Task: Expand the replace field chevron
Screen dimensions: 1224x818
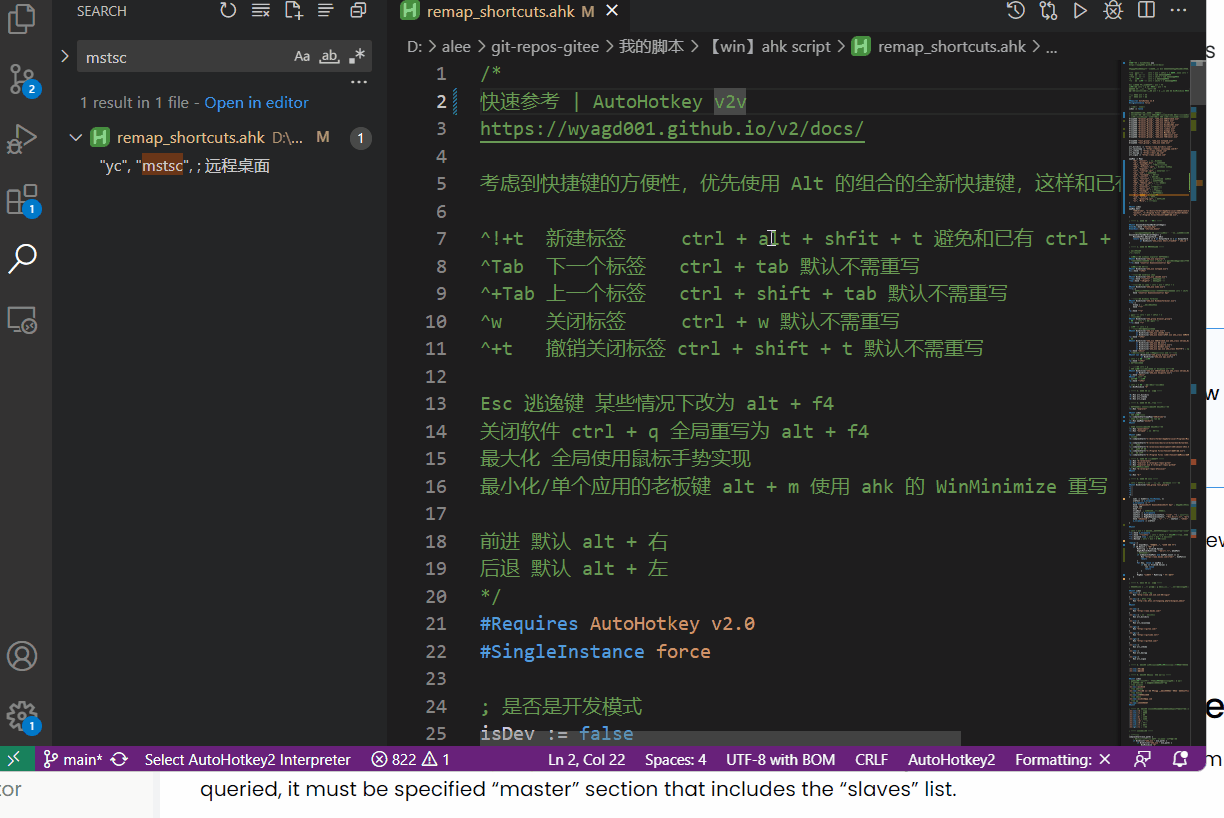Action: point(64,56)
